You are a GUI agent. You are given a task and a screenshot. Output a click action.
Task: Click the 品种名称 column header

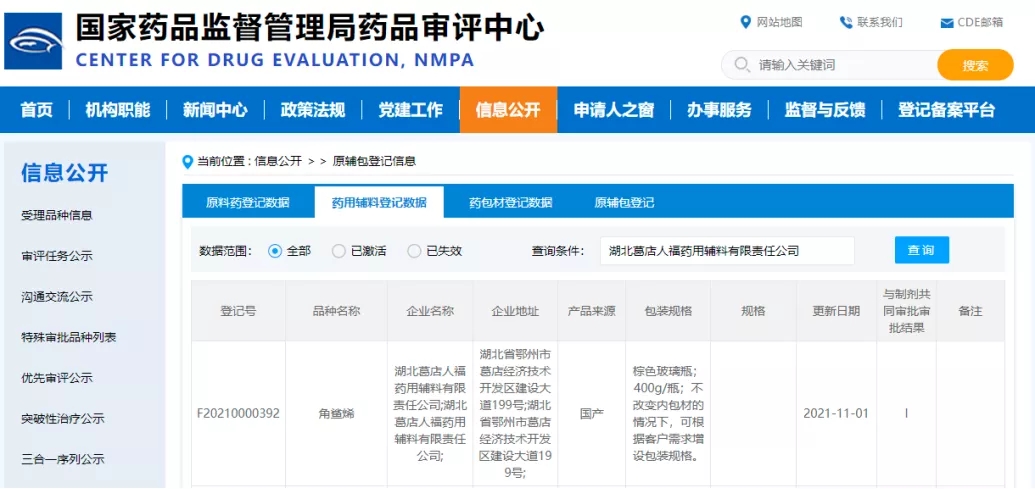coord(336,311)
